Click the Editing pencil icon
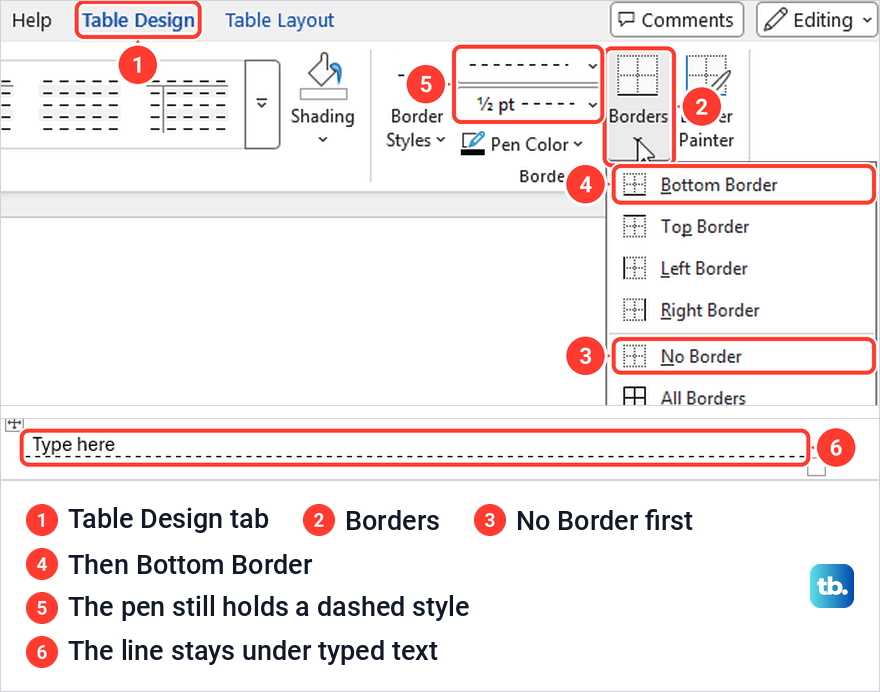 pyautogui.click(x=775, y=20)
